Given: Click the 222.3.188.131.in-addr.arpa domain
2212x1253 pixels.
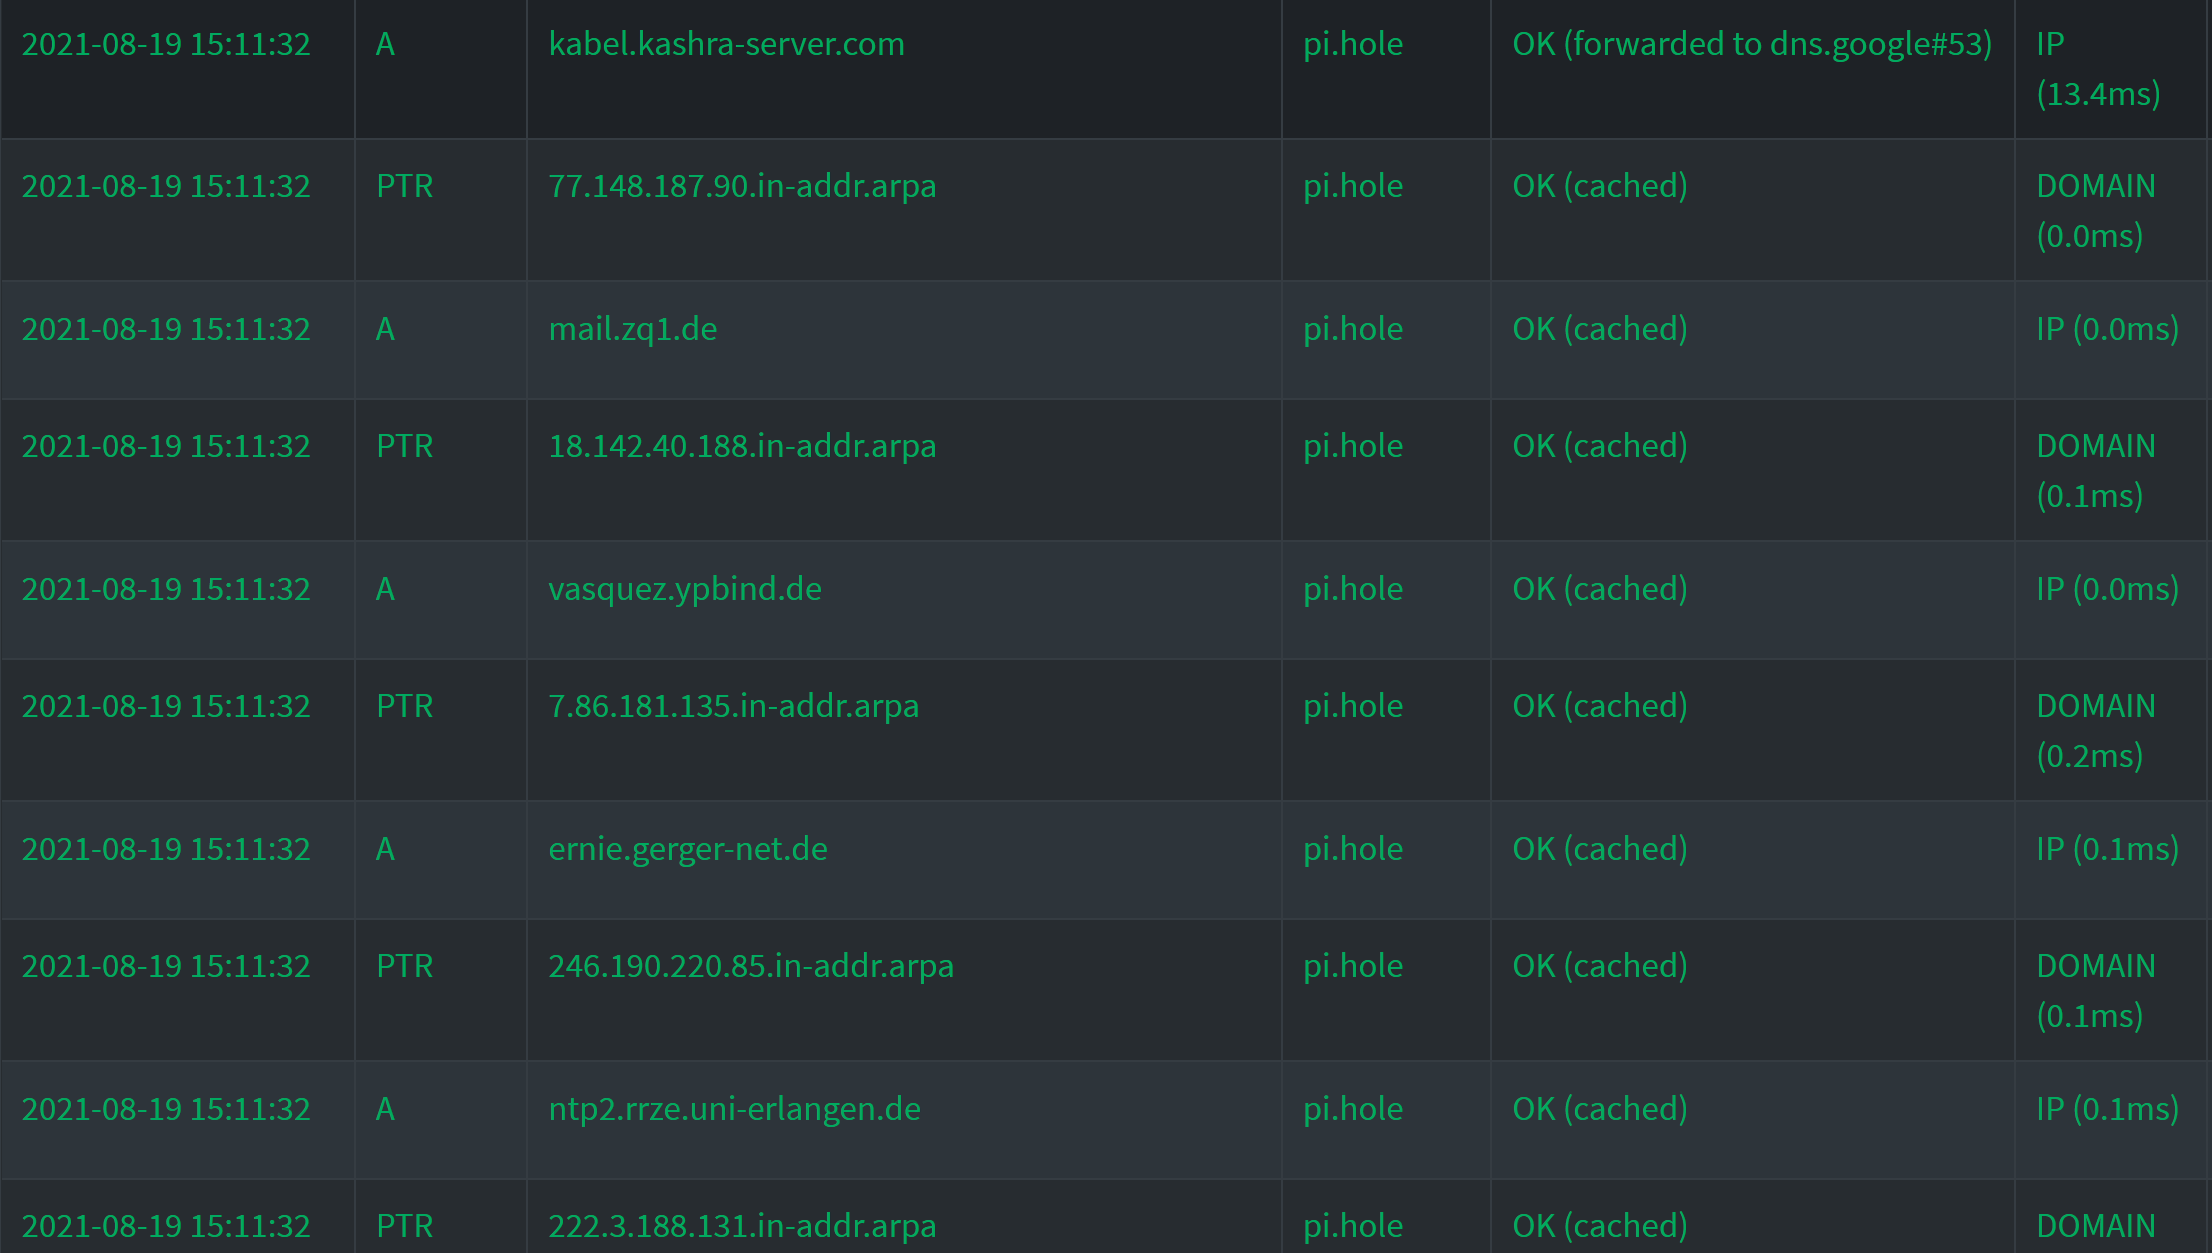Looking at the screenshot, I should pyautogui.click(x=743, y=1226).
